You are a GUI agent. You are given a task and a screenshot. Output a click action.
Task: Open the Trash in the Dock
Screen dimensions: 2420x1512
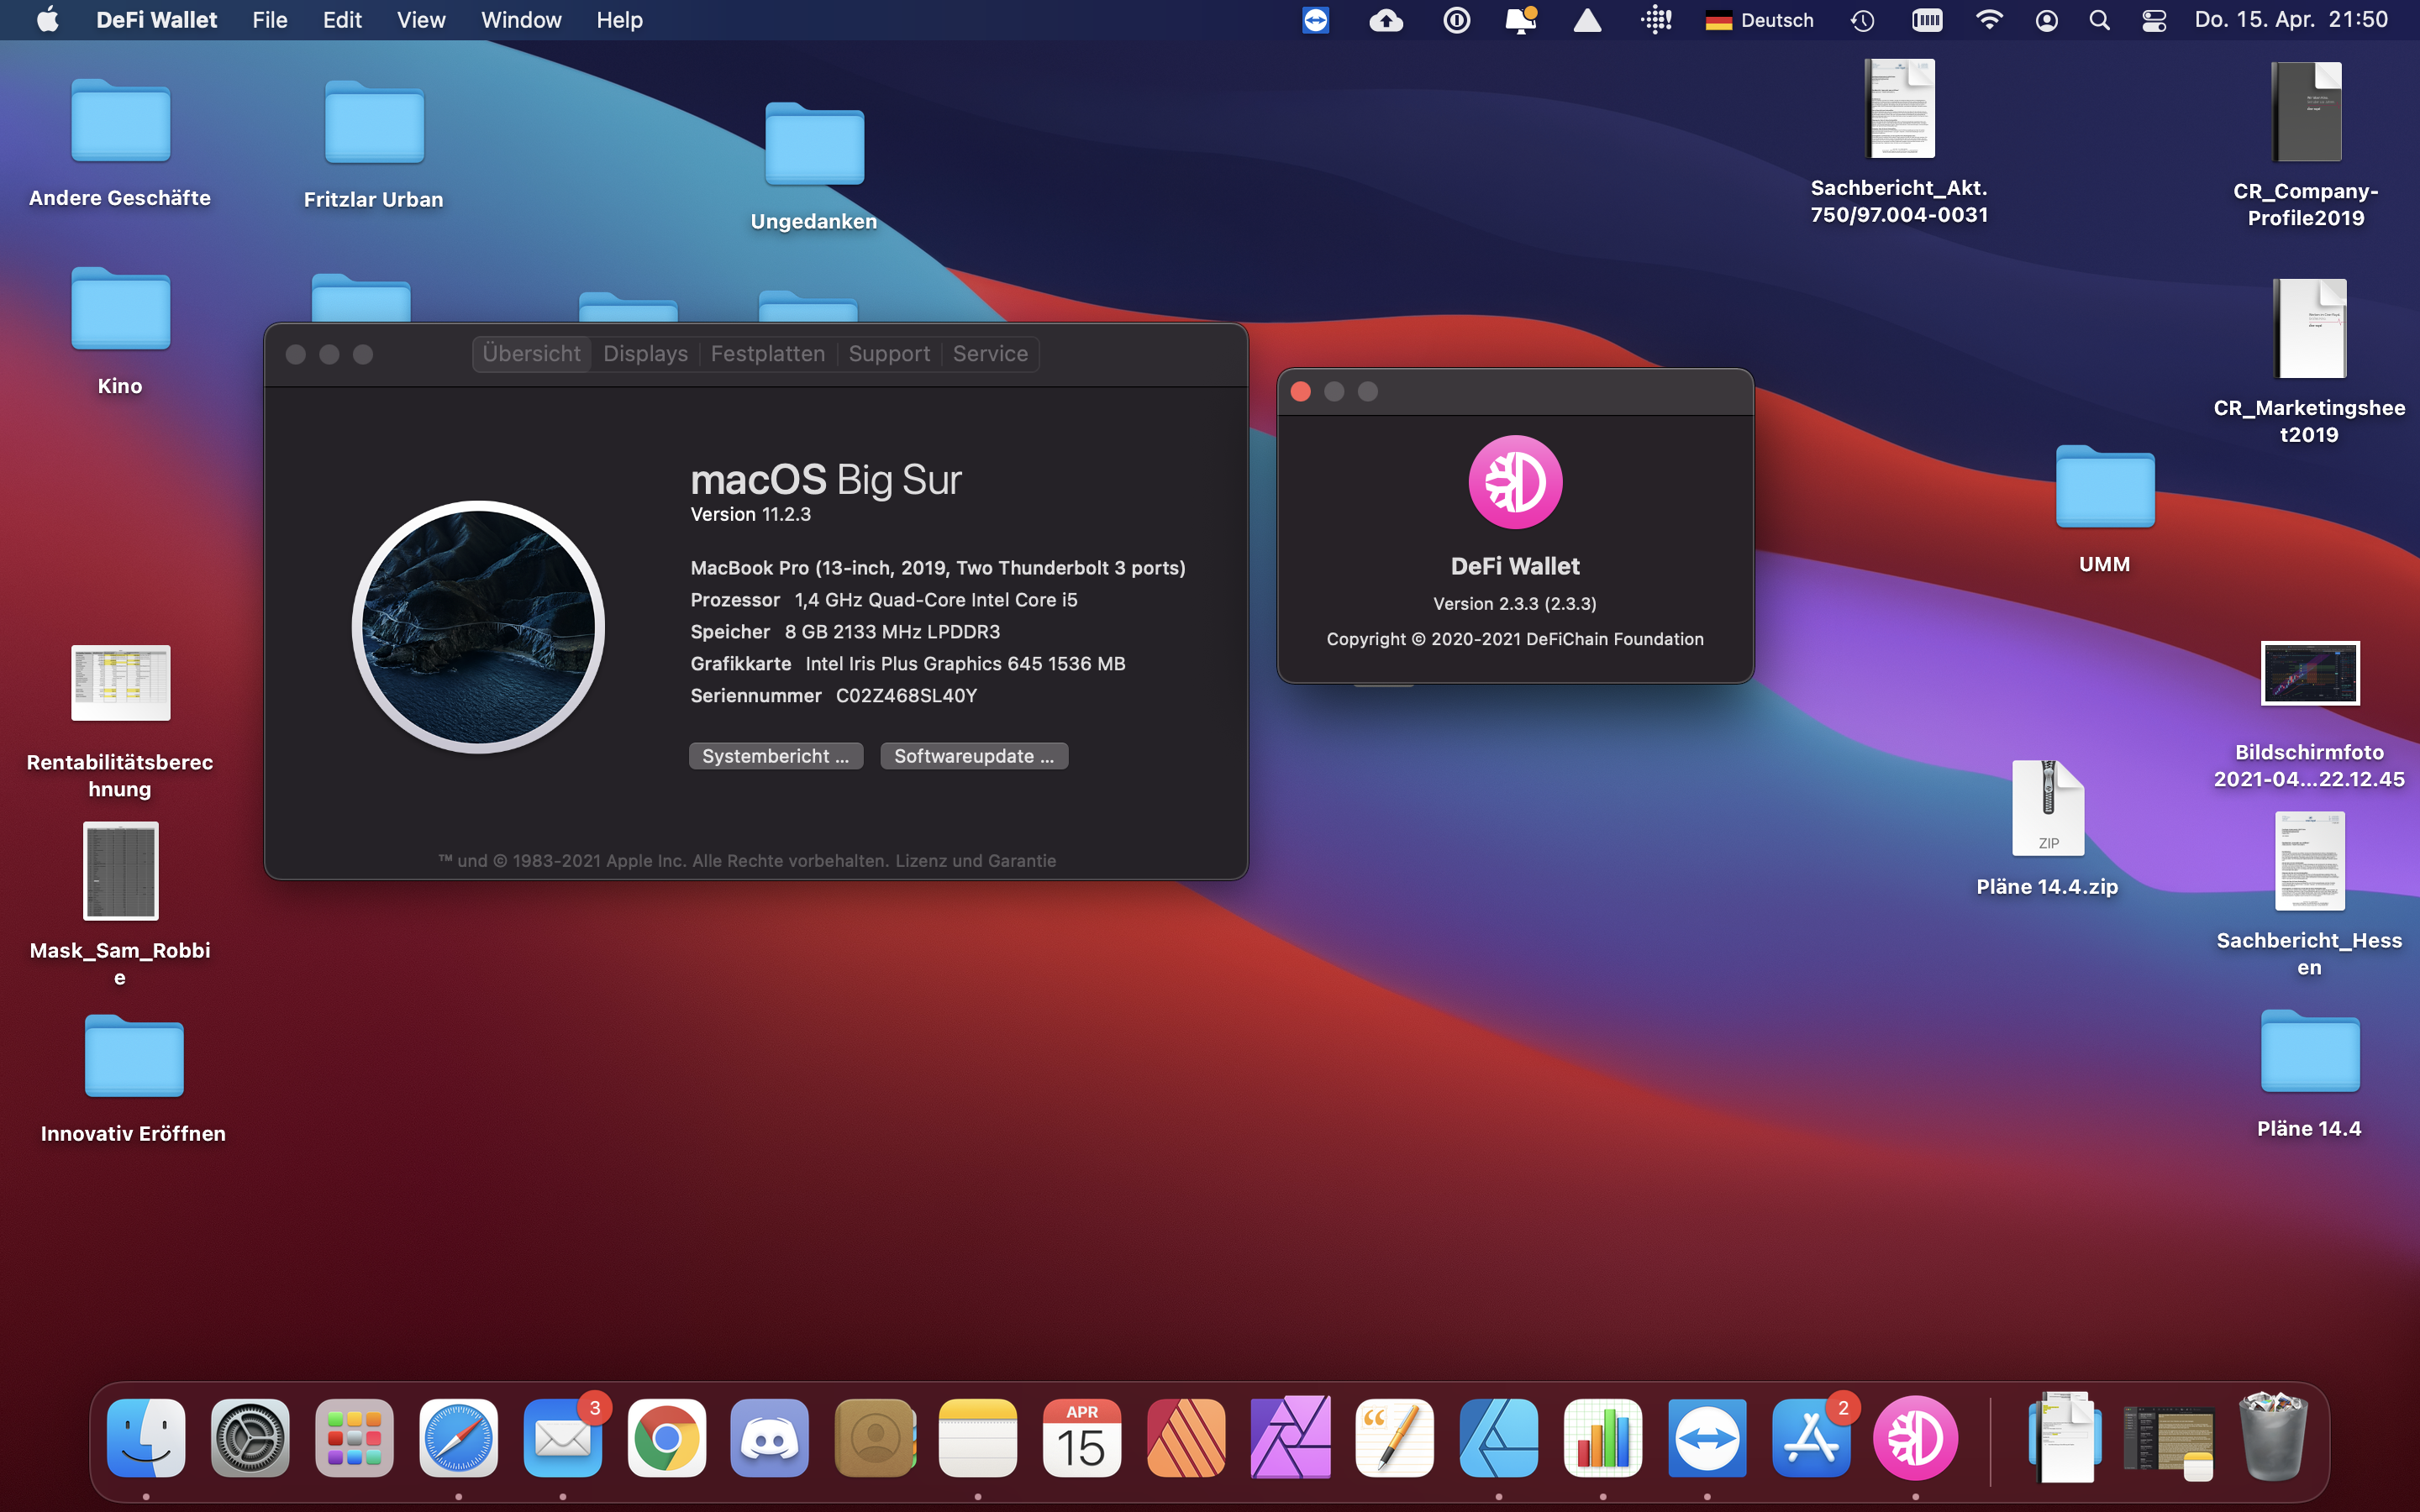[x=2273, y=1438]
